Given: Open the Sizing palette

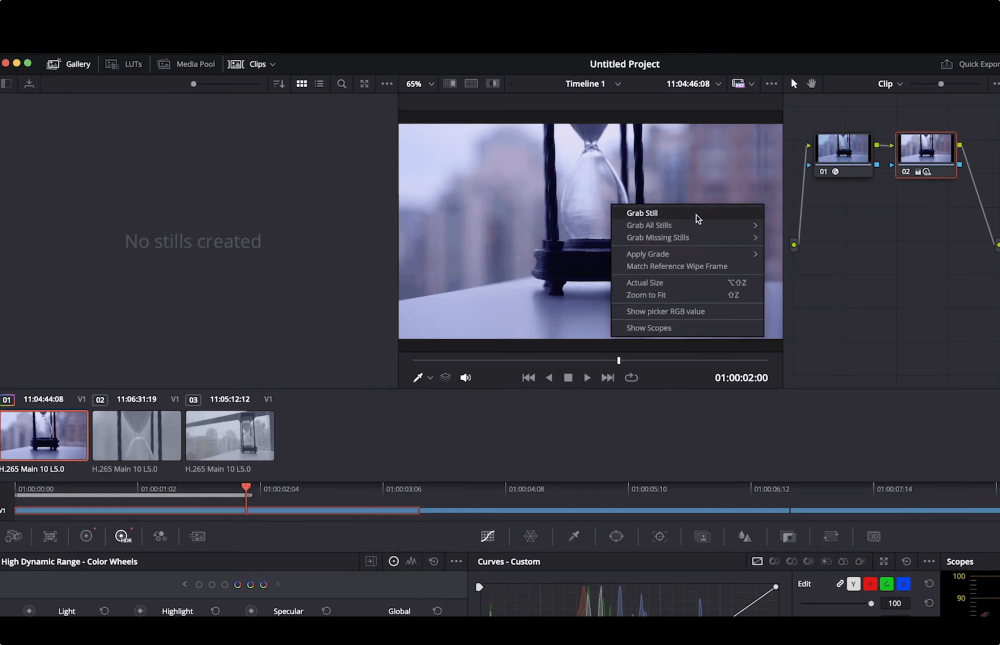Looking at the screenshot, I should [x=831, y=537].
